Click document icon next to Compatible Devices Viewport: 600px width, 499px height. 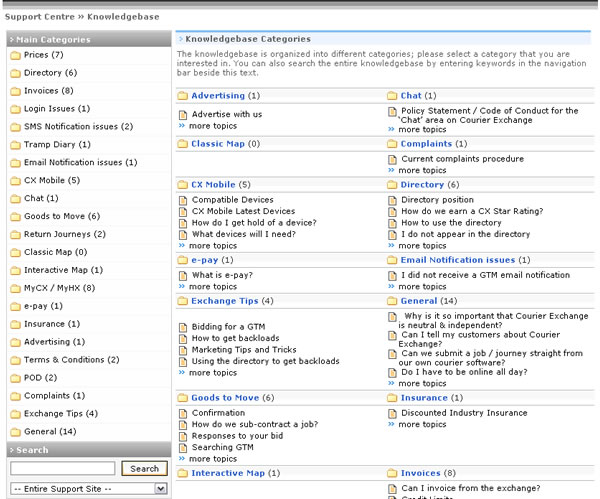[183, 200]
